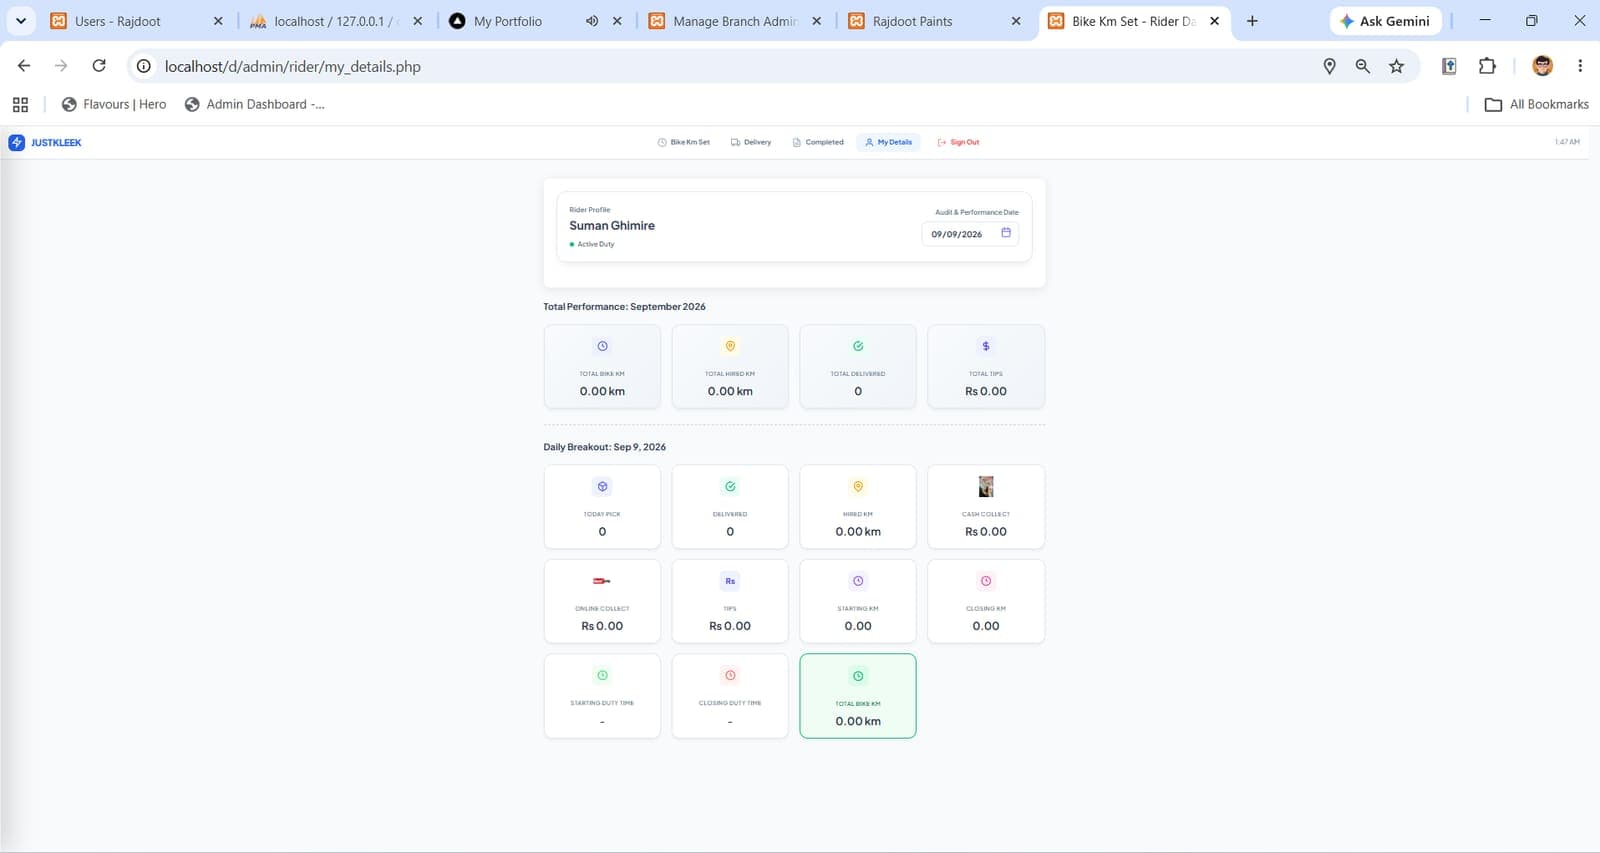The height and width of the screenshot is (853, 1600).
Task: Open the Chrome three-dot menu
Action: [1580, 66]
